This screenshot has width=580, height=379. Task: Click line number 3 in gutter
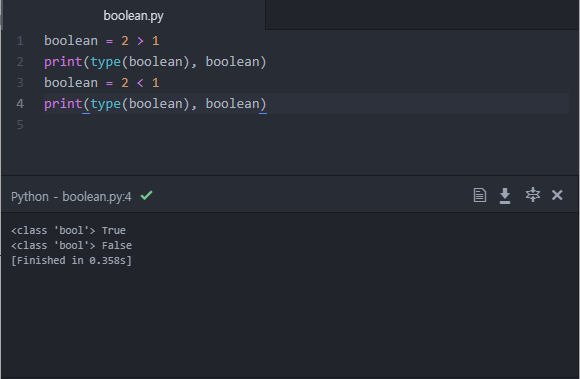[20, 83]
